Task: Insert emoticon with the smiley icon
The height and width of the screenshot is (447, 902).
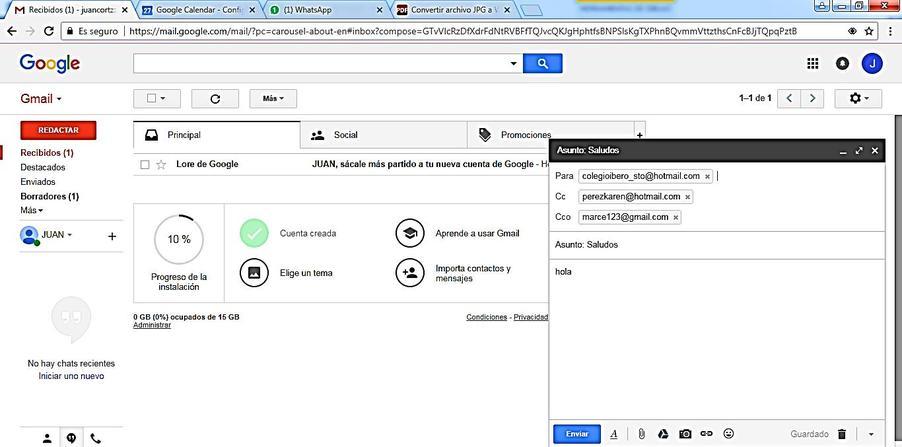Action: 728,434
